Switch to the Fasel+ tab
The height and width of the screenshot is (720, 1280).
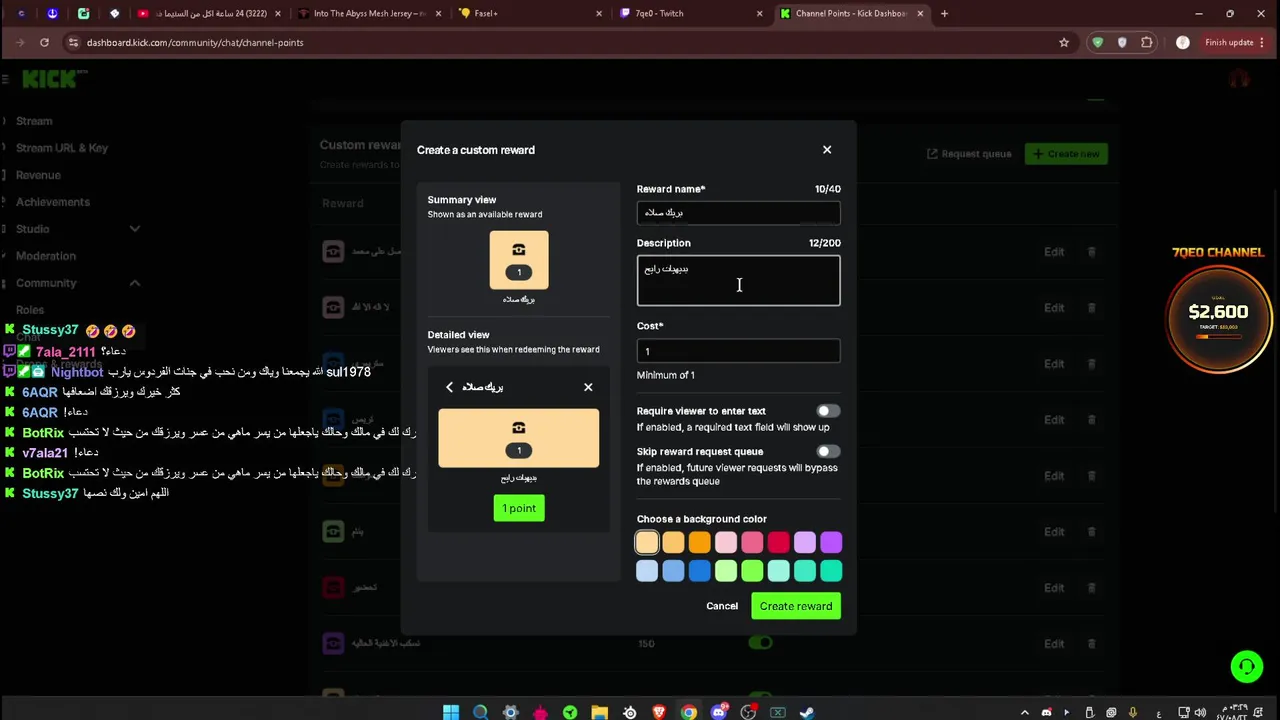click(x=530, y=13)
